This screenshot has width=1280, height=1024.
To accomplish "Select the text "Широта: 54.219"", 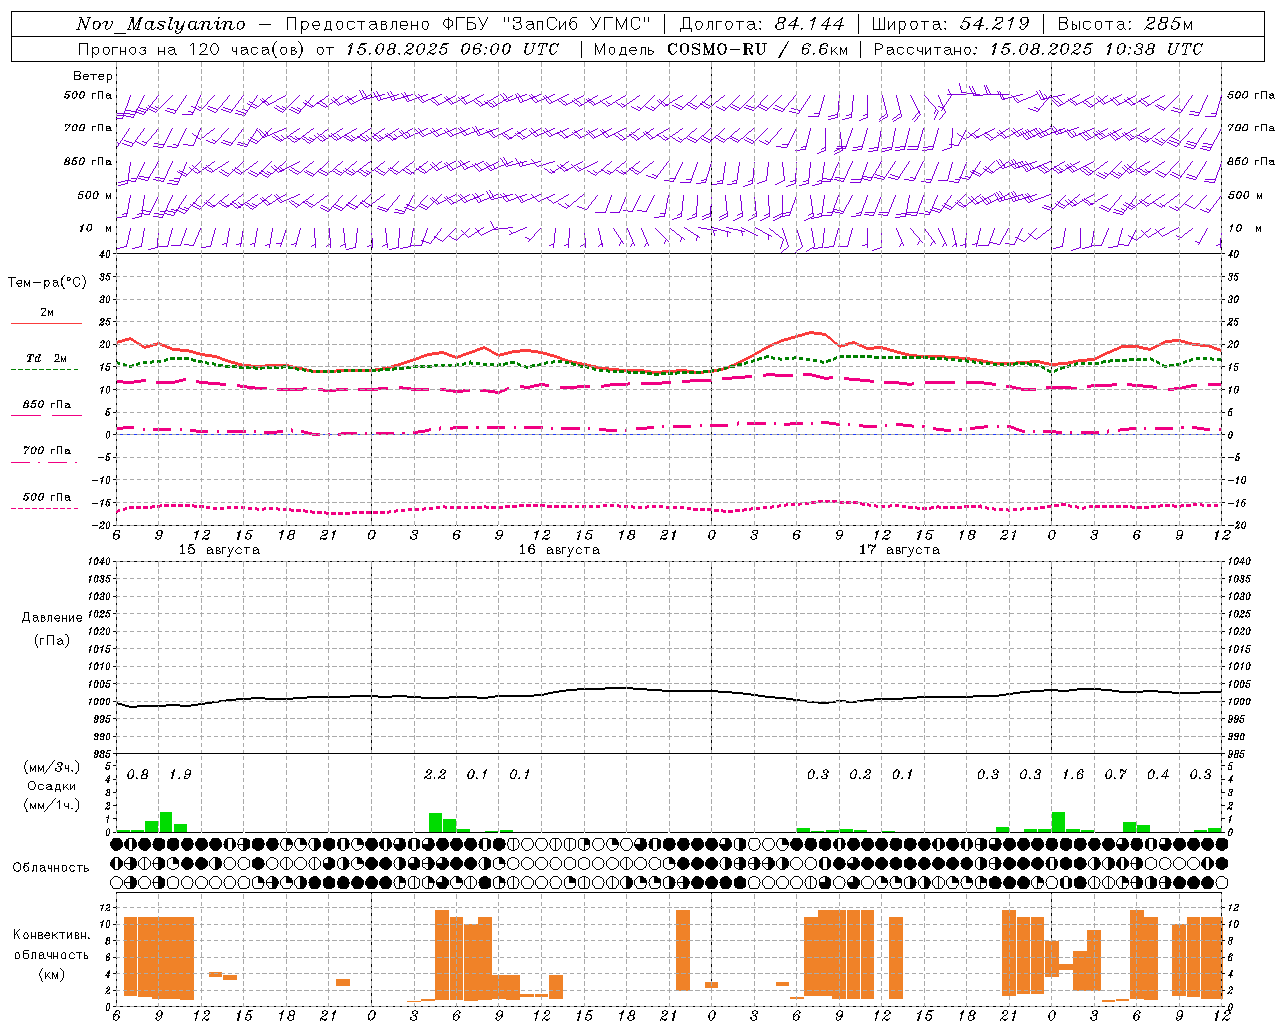I will [950, 24].
